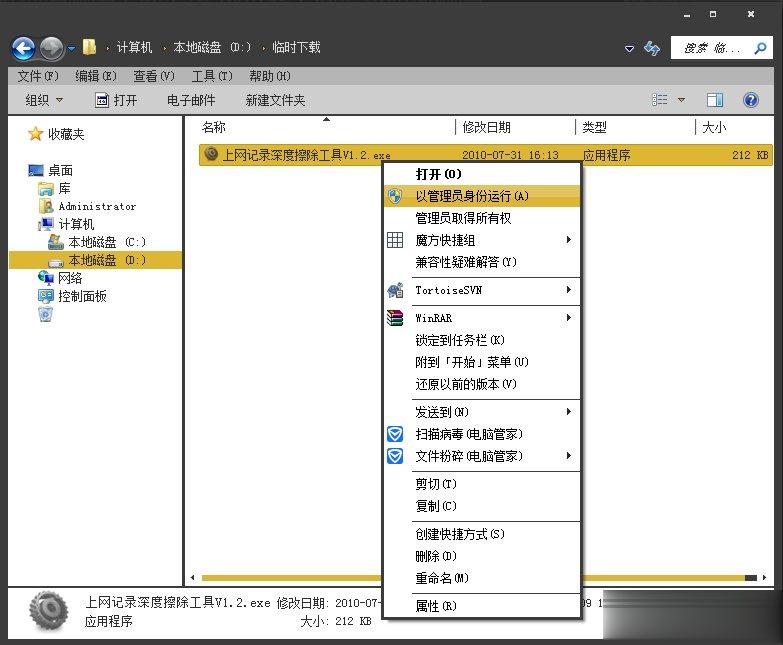
Task: Click the refresh icon beside the address bar
Action: (652, 48)
